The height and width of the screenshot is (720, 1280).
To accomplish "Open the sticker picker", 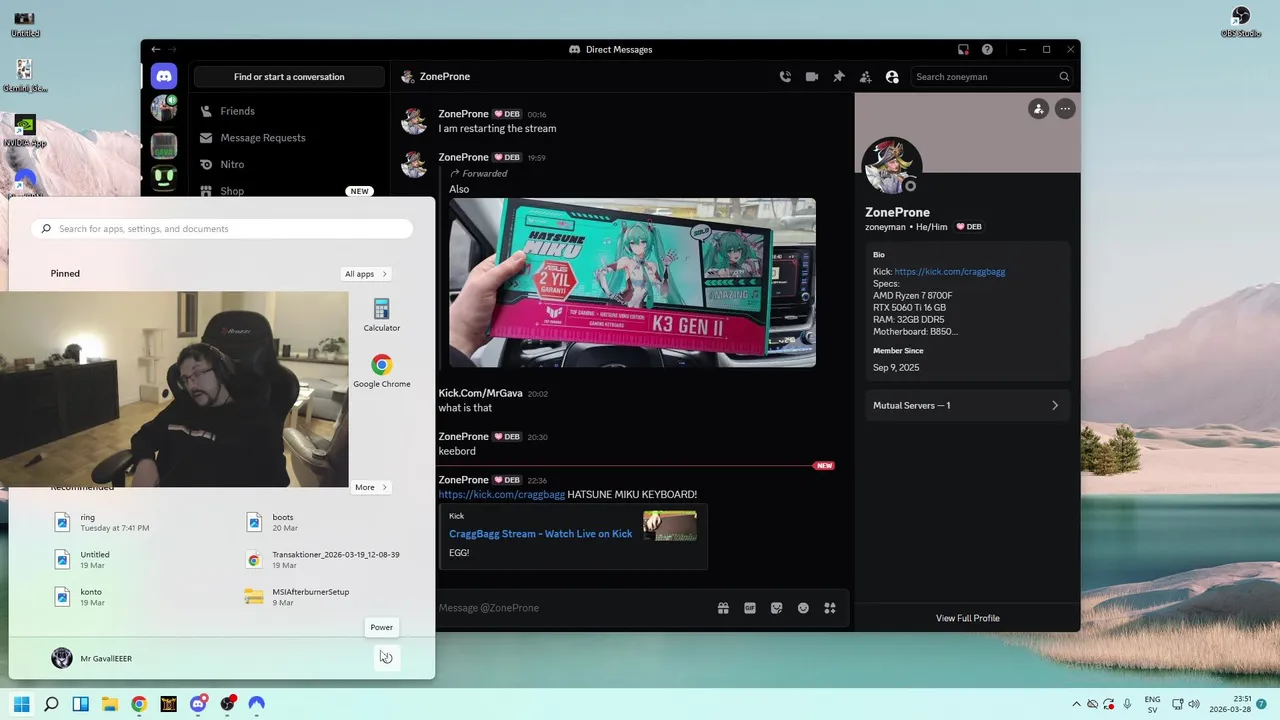I will pyautogui.click(x=776, y=608).
